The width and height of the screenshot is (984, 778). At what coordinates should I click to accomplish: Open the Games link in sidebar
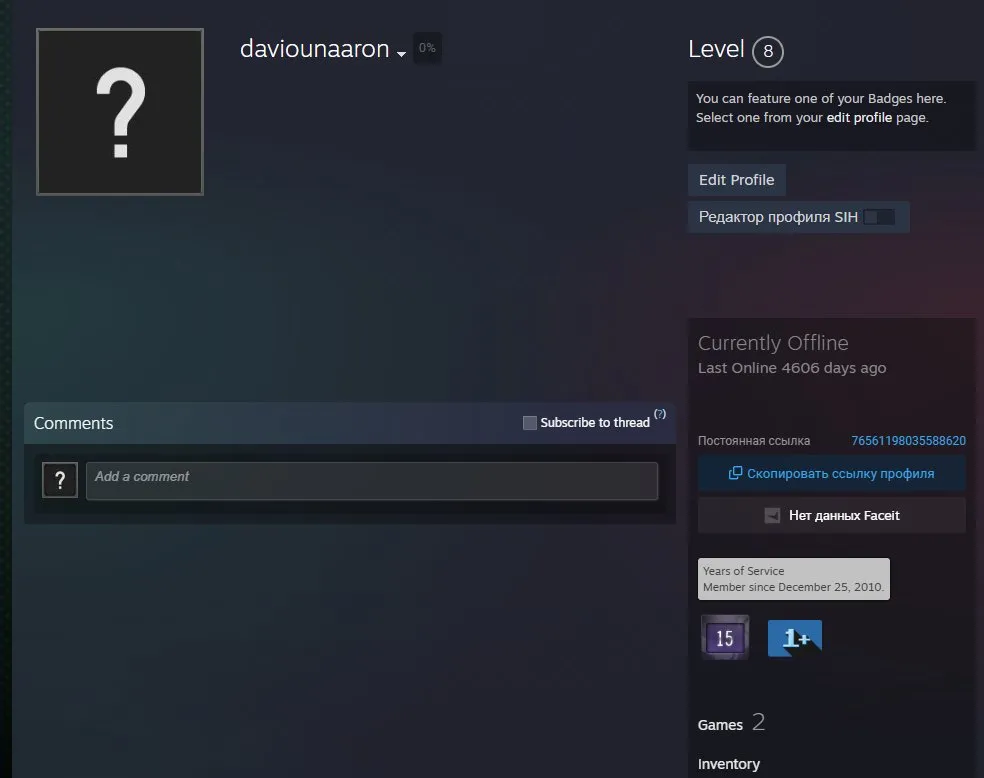pyautogui.click(x=720, y=725)
